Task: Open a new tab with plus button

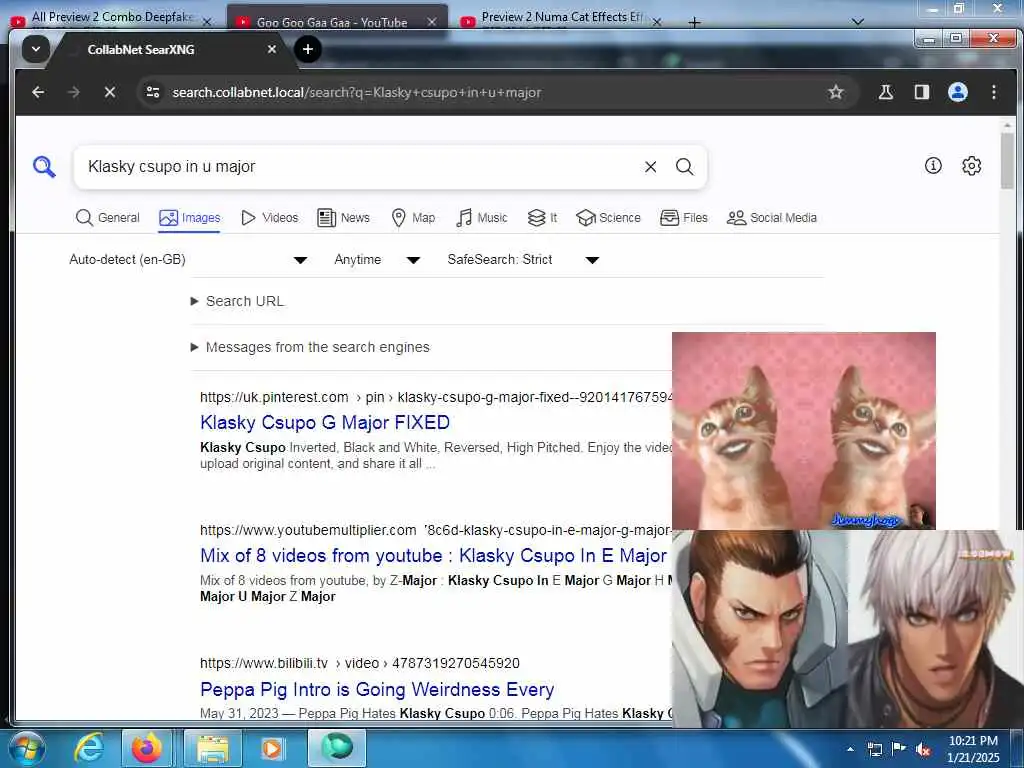Action: 308,49
